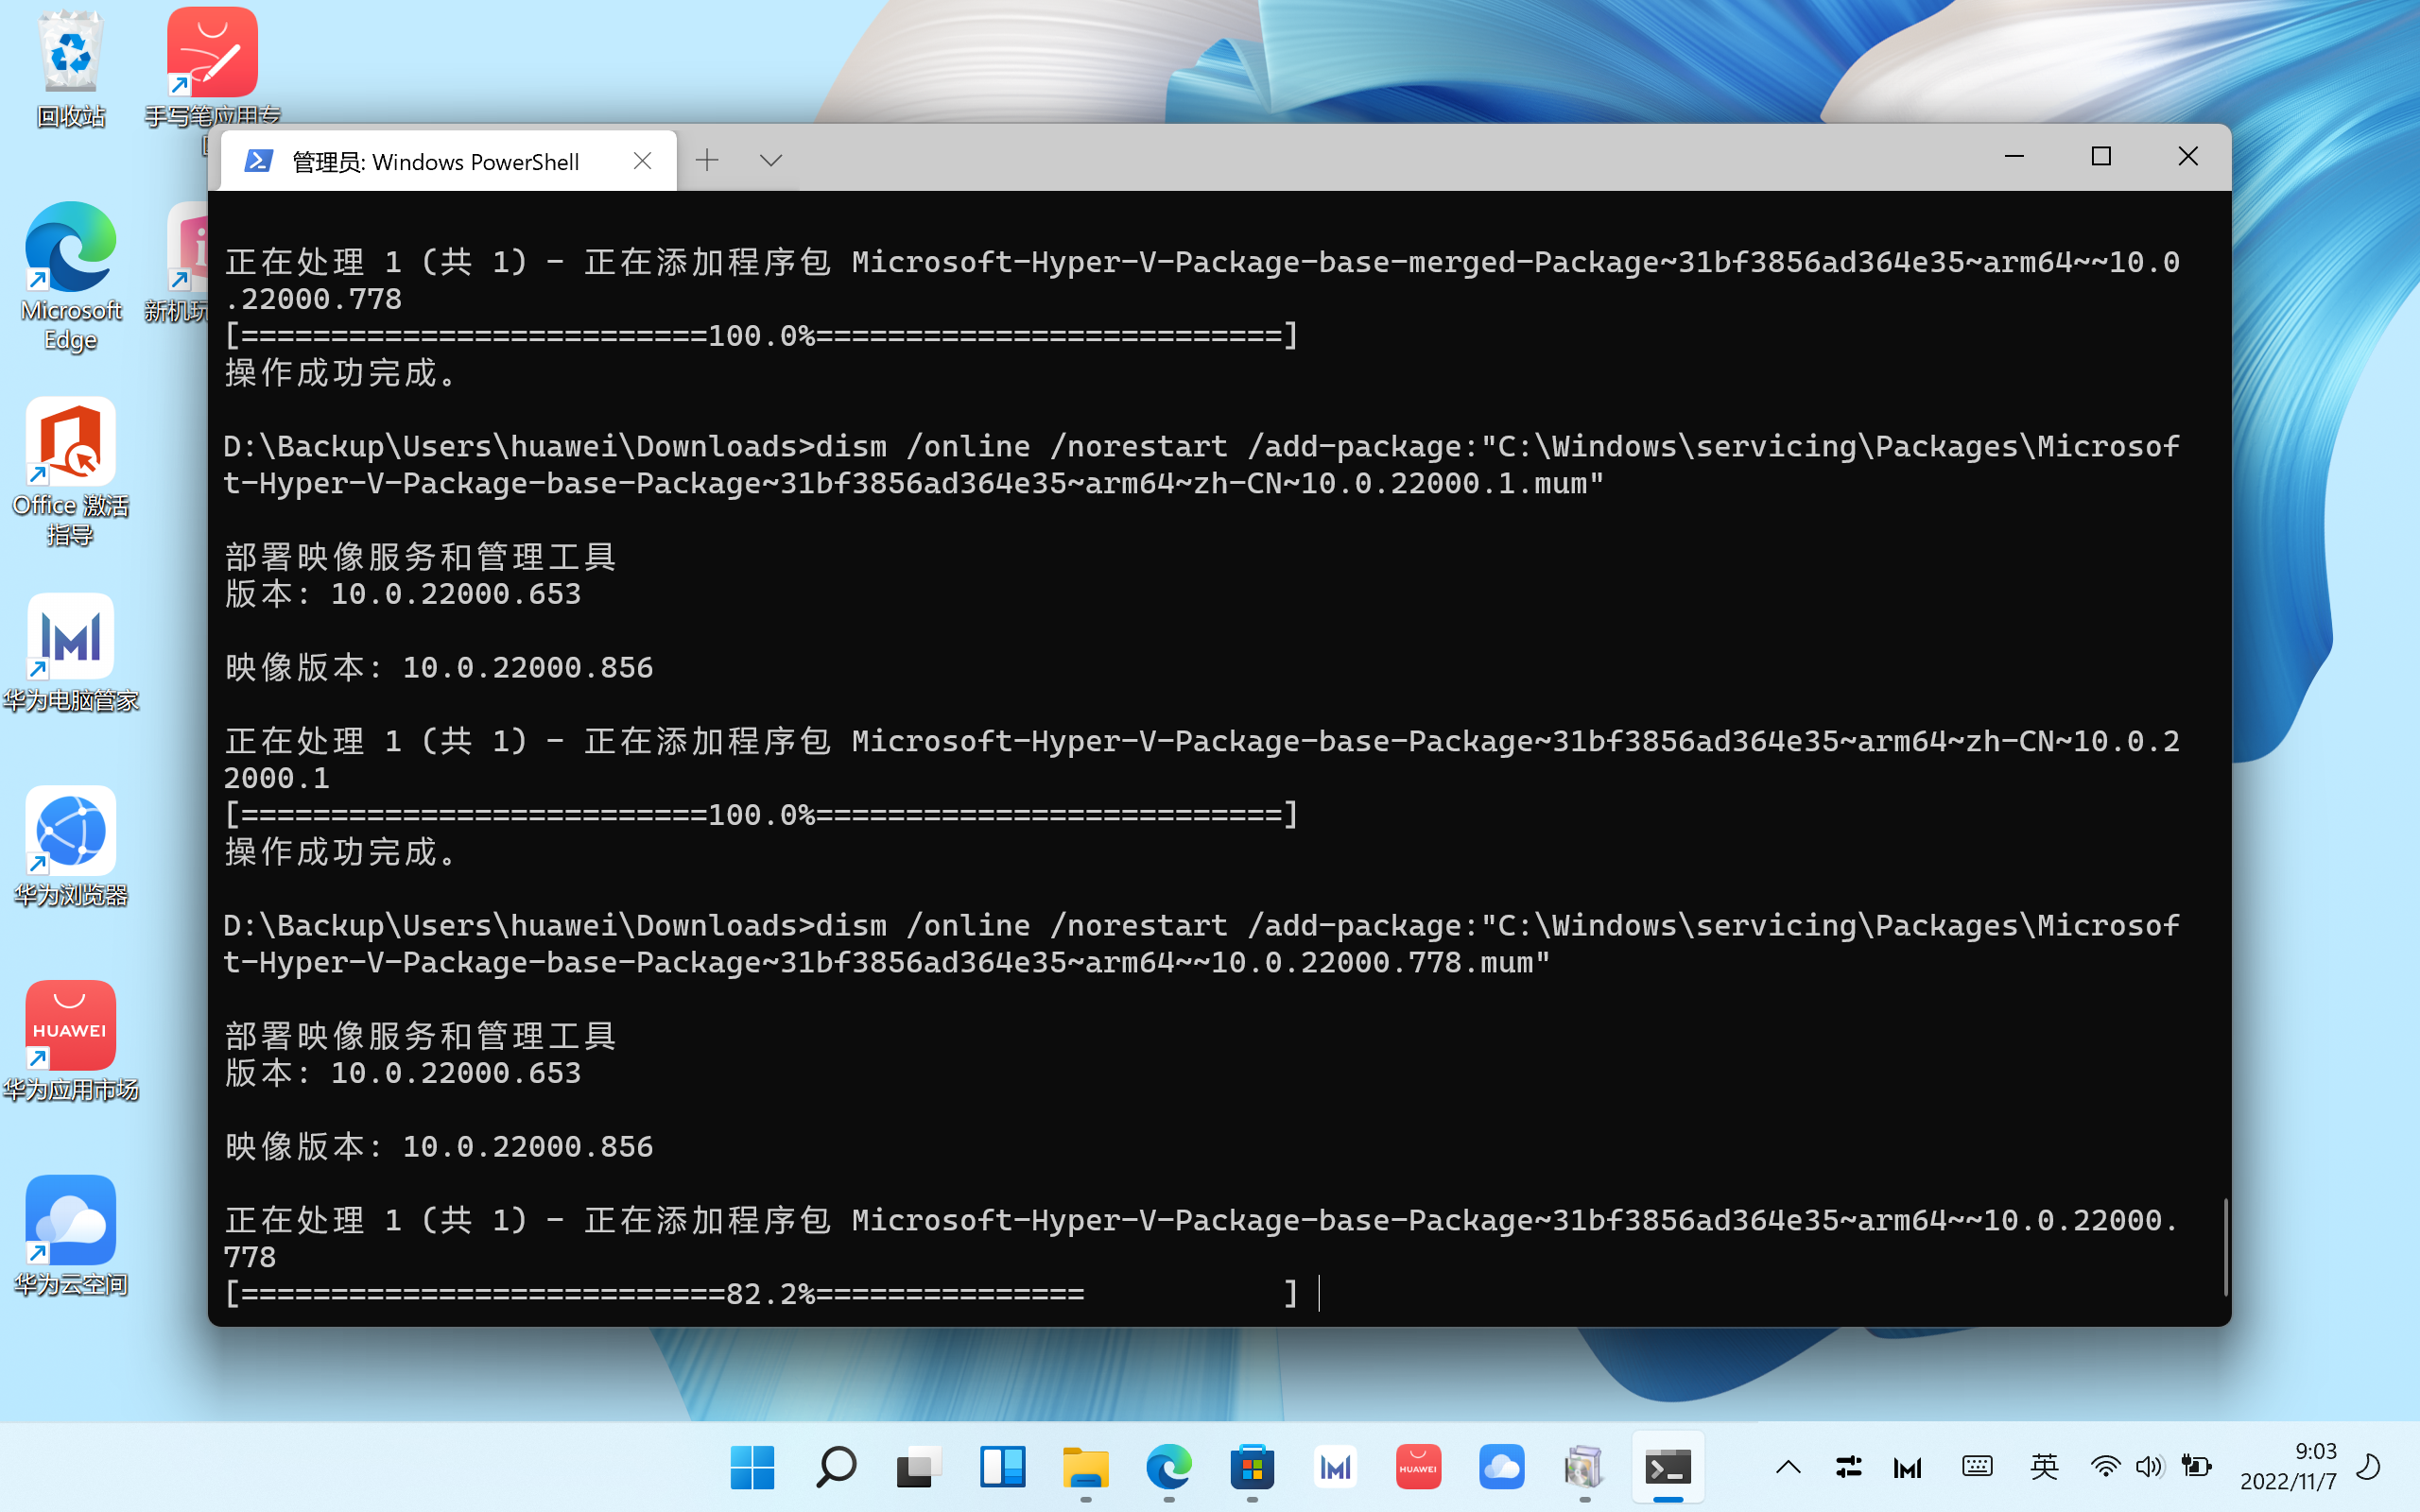Select the 管理员: Windows PowerShell tab
This screenshot has width=2420, height=1512.
(435, 161)
